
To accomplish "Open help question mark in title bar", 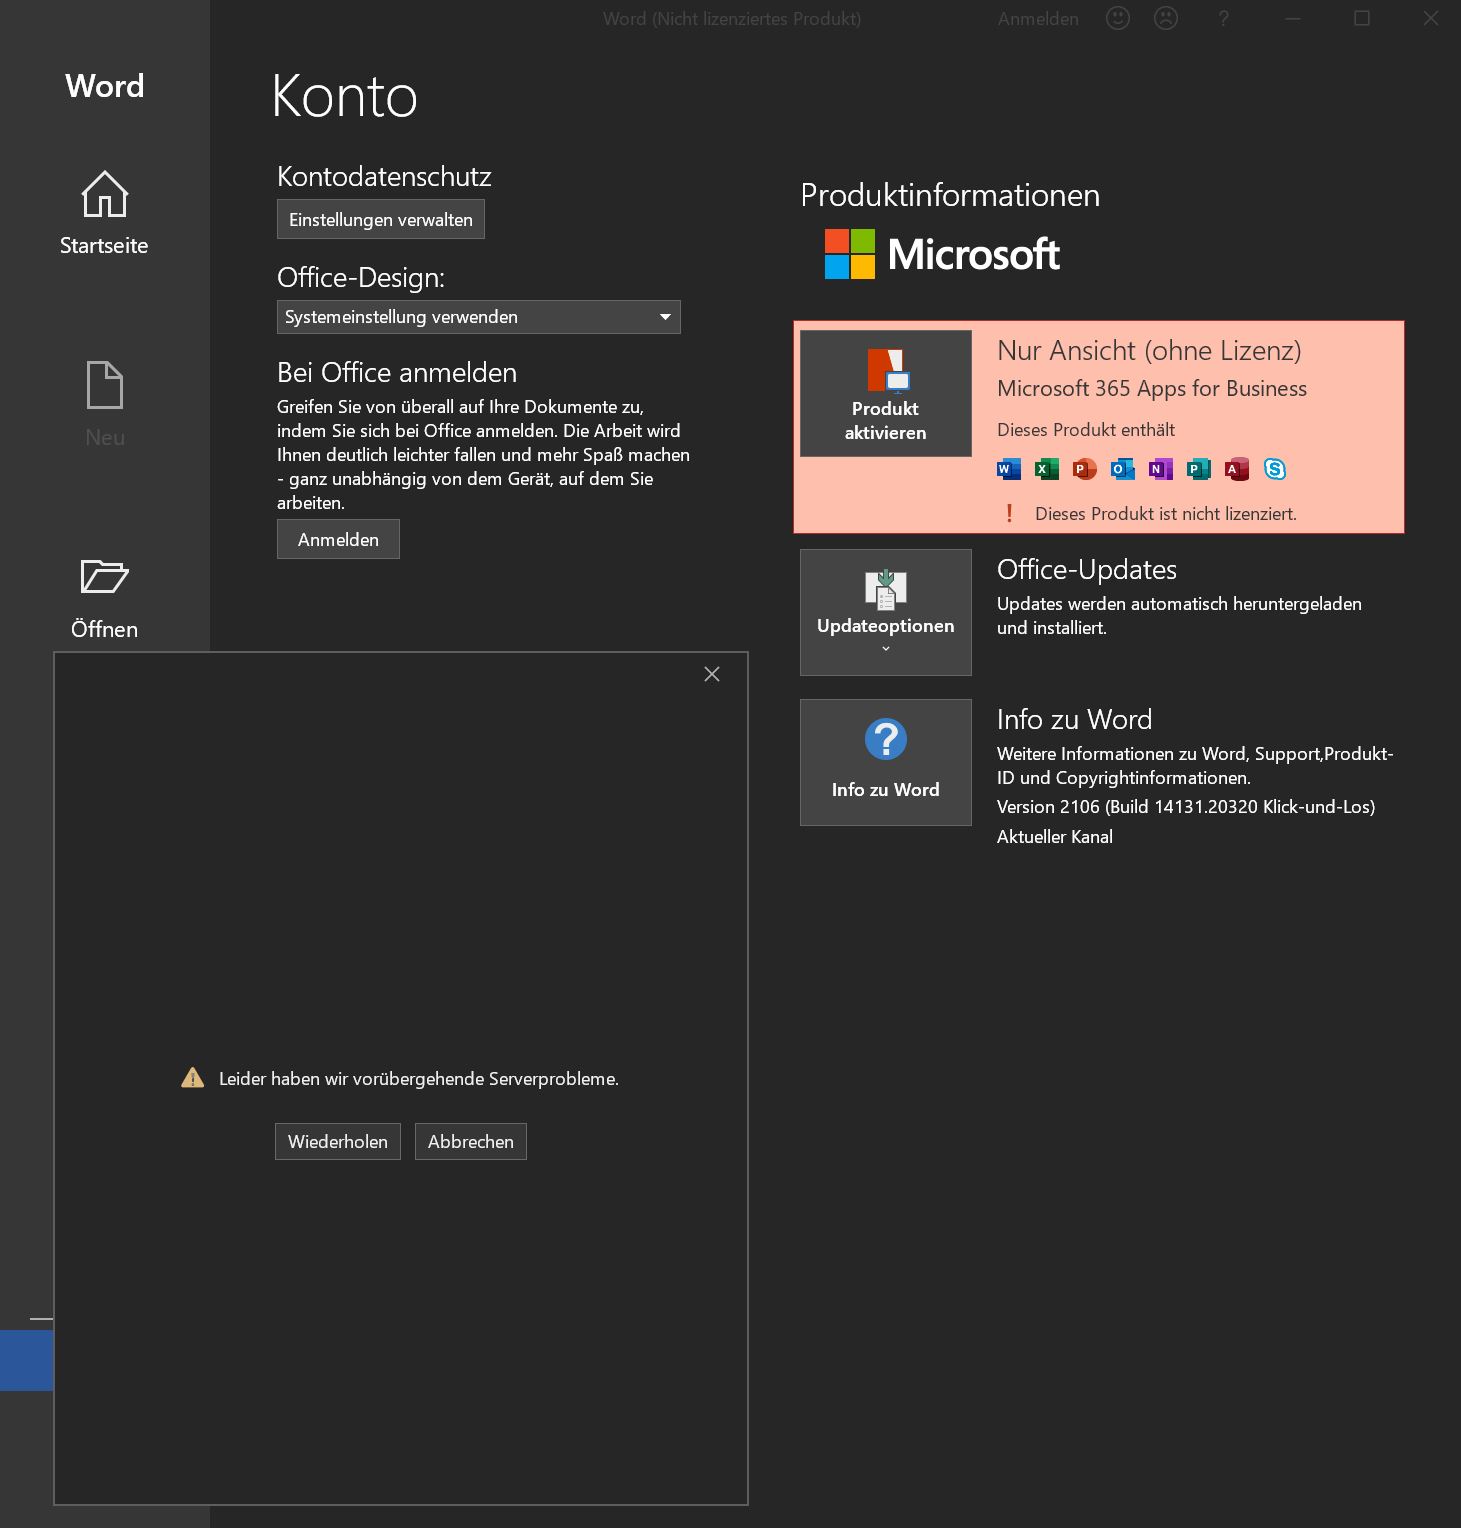I will 1223,18.
